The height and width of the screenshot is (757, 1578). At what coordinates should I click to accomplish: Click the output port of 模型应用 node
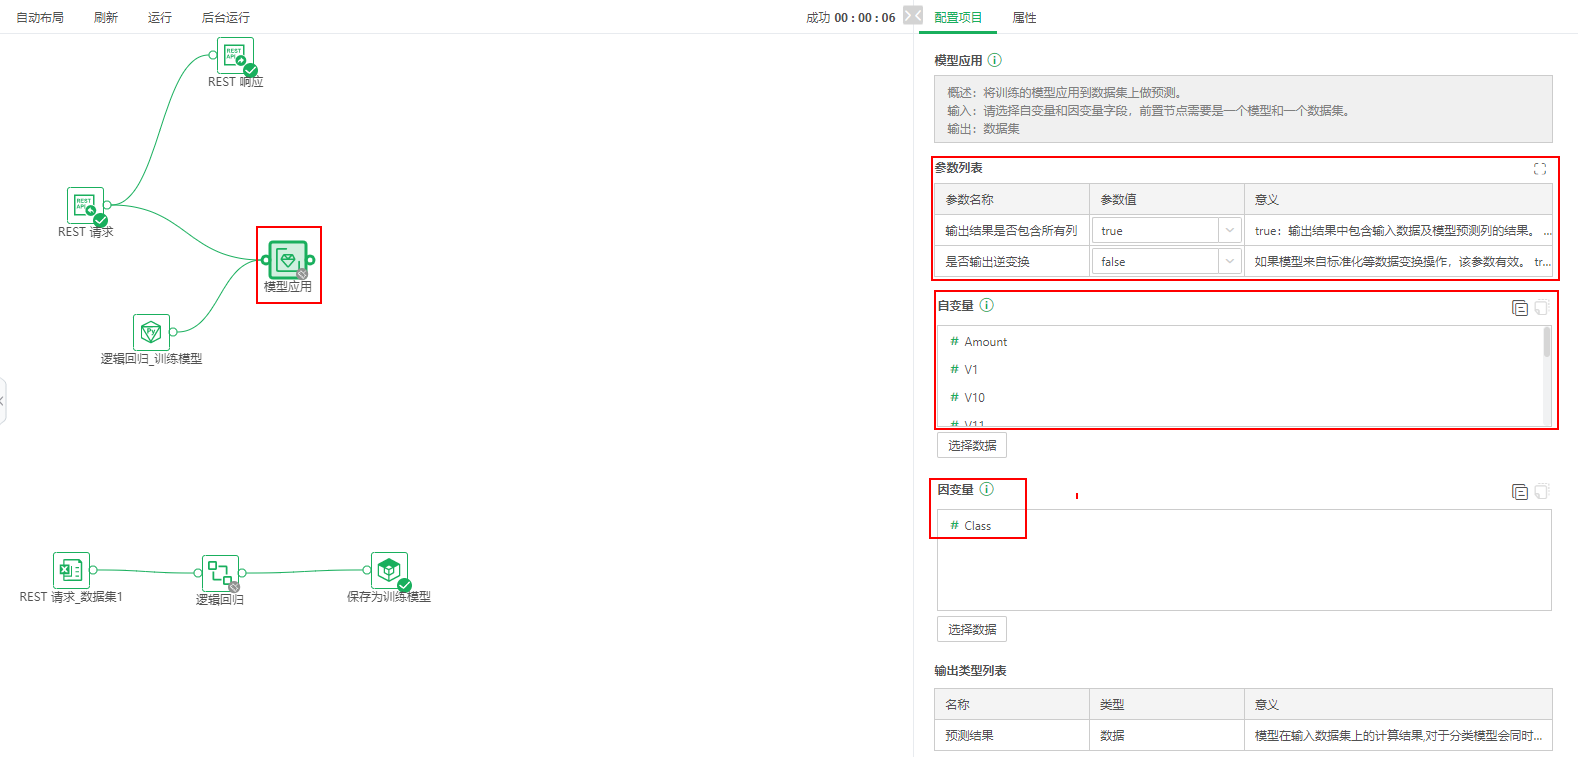(311, 260)
